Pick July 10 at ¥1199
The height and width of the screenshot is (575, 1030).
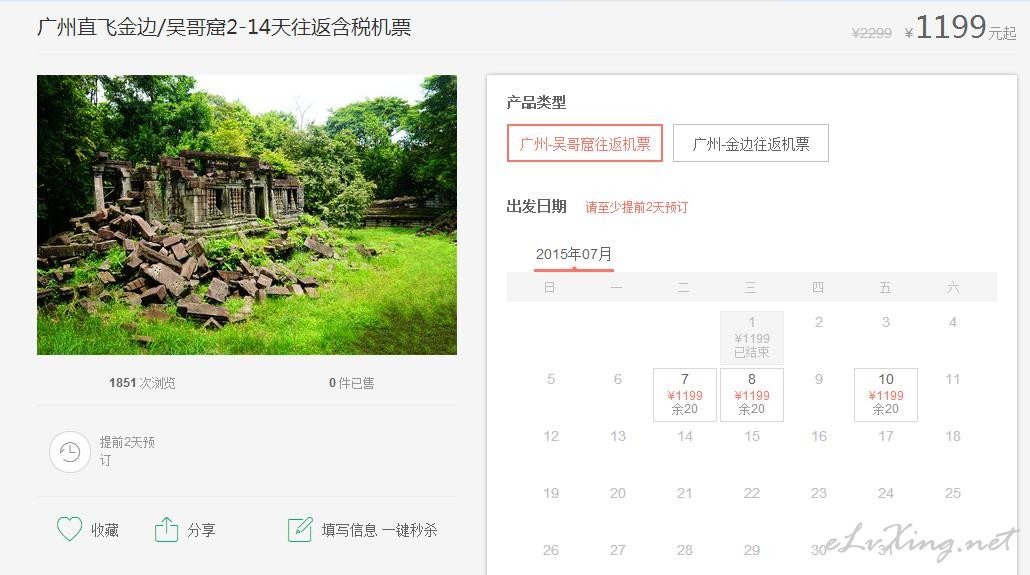pyautogui.click(x=885, y=394)
